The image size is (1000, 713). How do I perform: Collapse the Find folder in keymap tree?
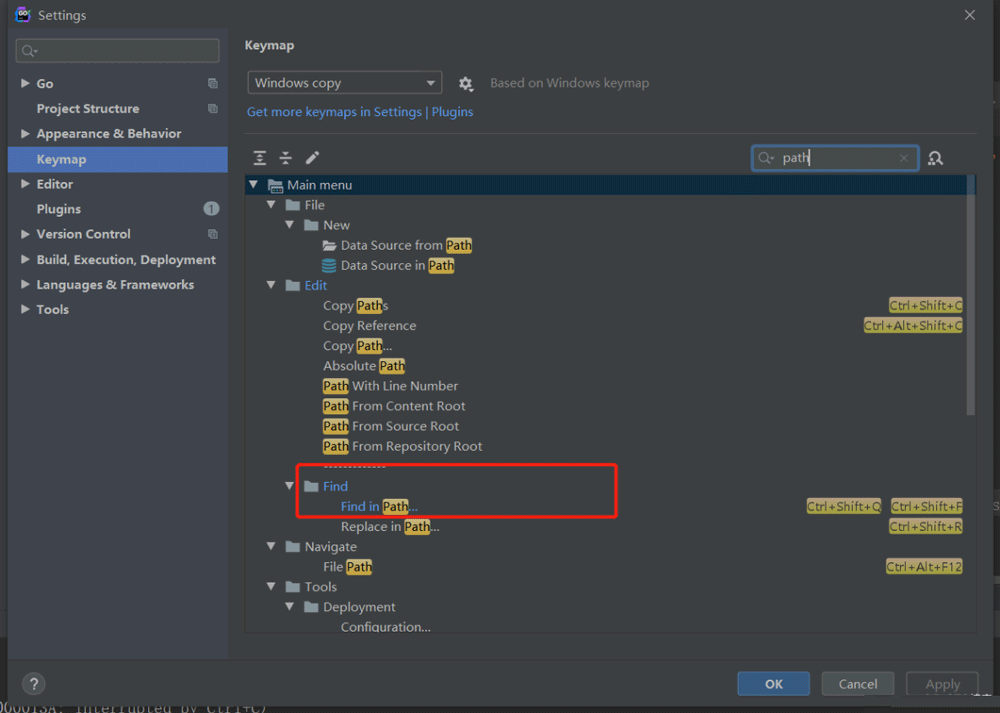point(290,487)
